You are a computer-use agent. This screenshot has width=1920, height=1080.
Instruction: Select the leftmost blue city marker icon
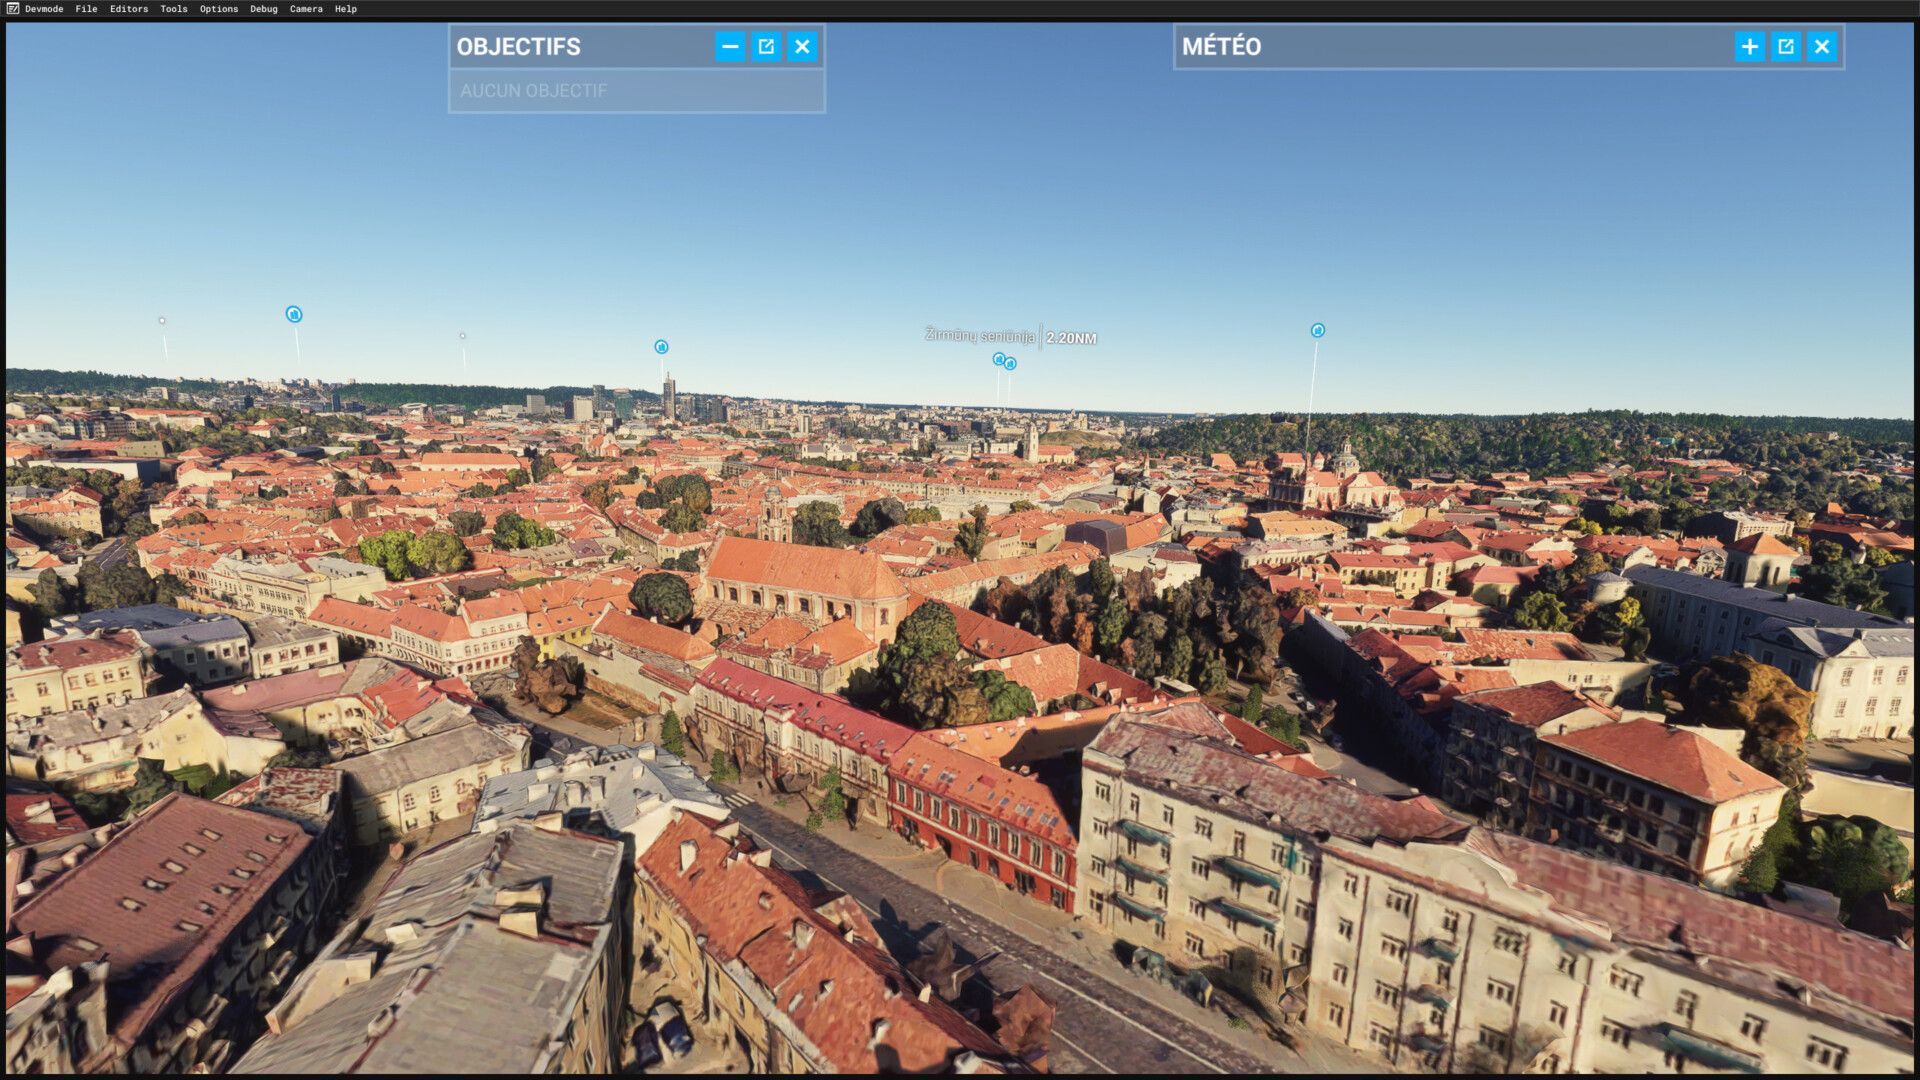(294, 314)
